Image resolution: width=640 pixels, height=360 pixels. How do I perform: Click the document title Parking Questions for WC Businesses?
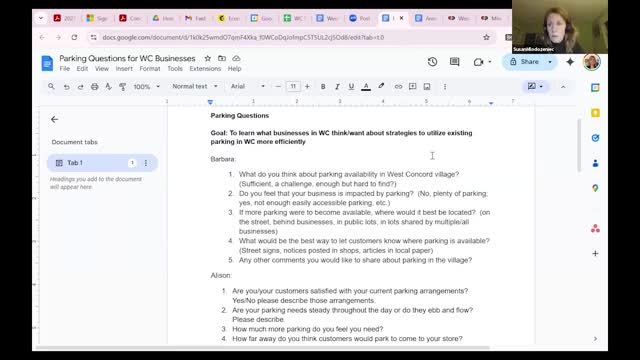127,58
